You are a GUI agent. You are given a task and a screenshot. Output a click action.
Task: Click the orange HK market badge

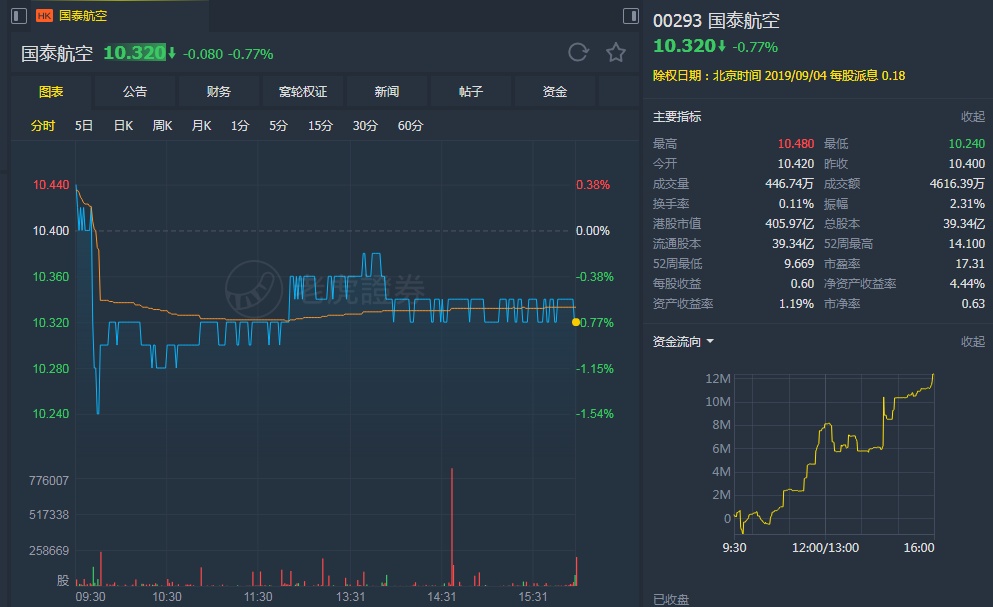coord(45,16)
